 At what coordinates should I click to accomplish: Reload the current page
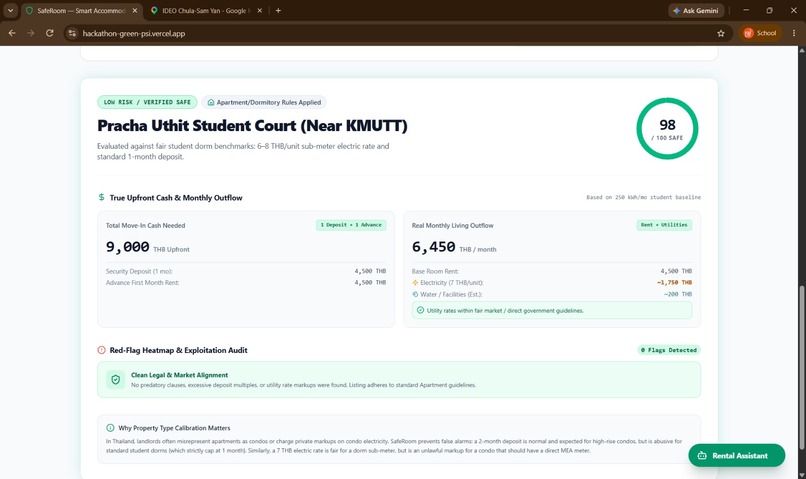49,33
